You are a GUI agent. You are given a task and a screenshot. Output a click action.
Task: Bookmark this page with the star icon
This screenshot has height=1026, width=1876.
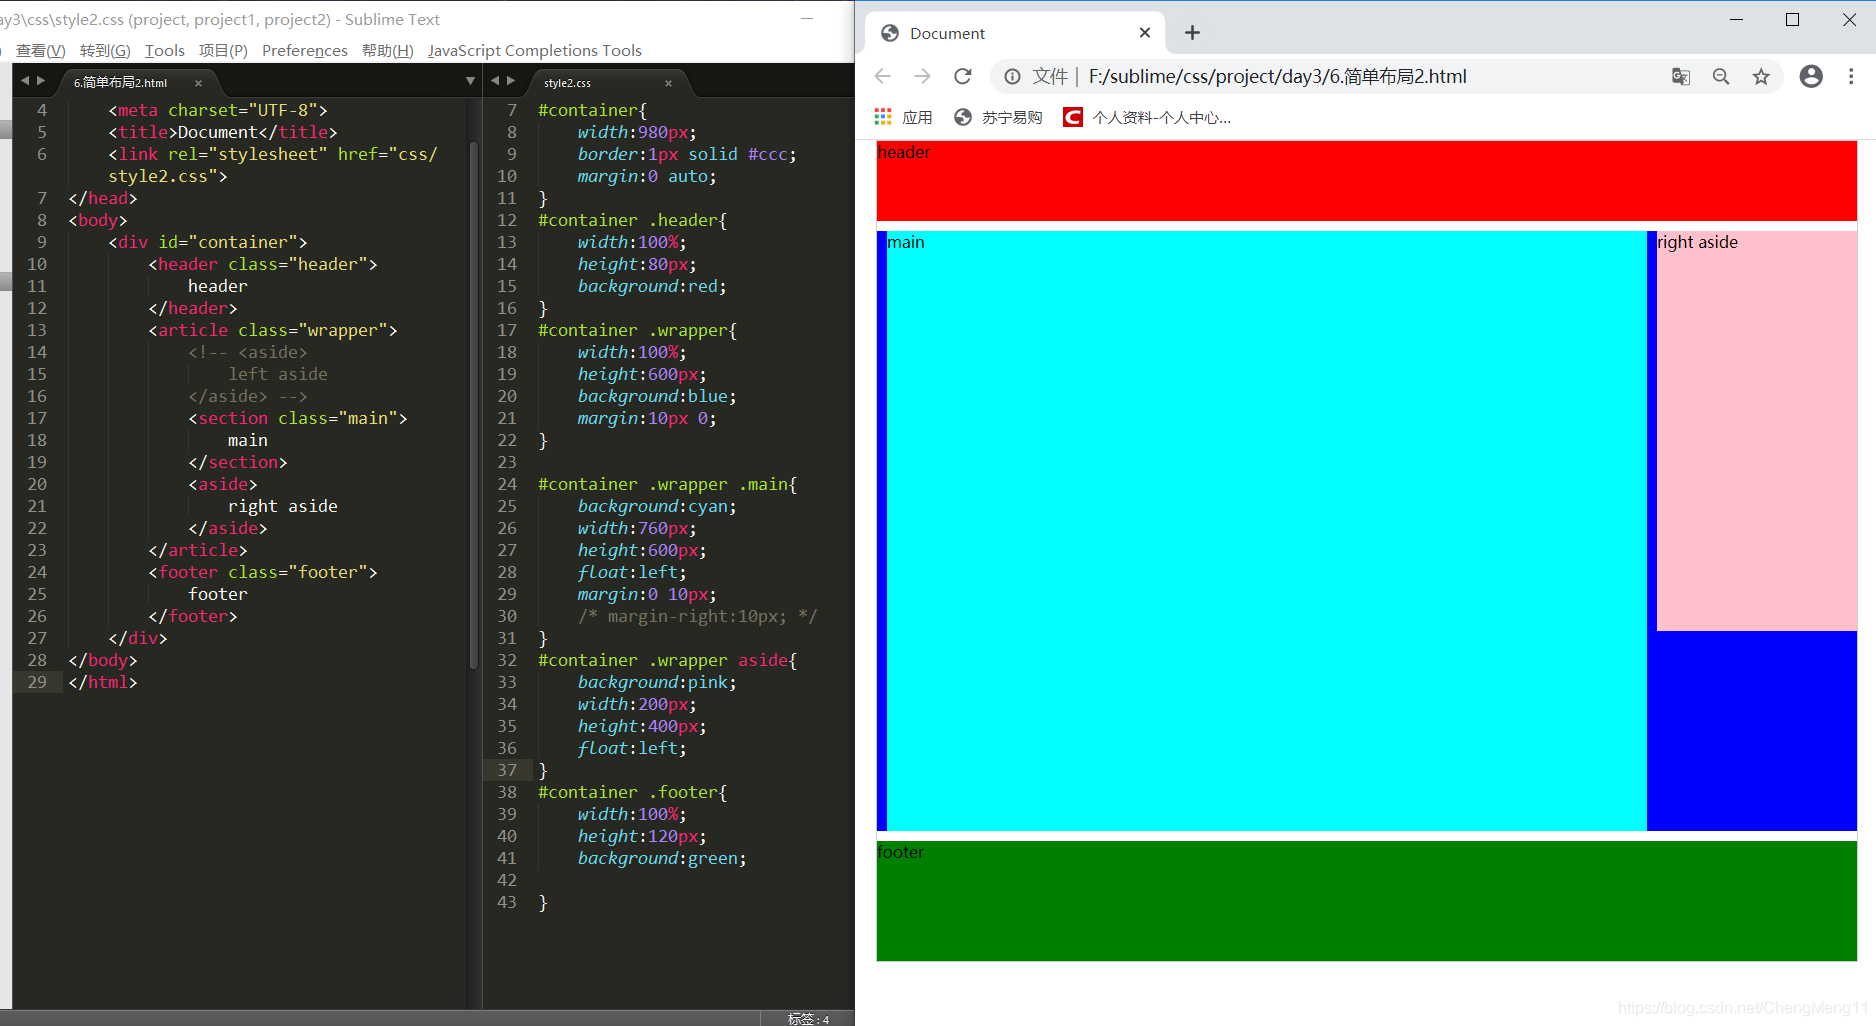tap(1761, 76)
